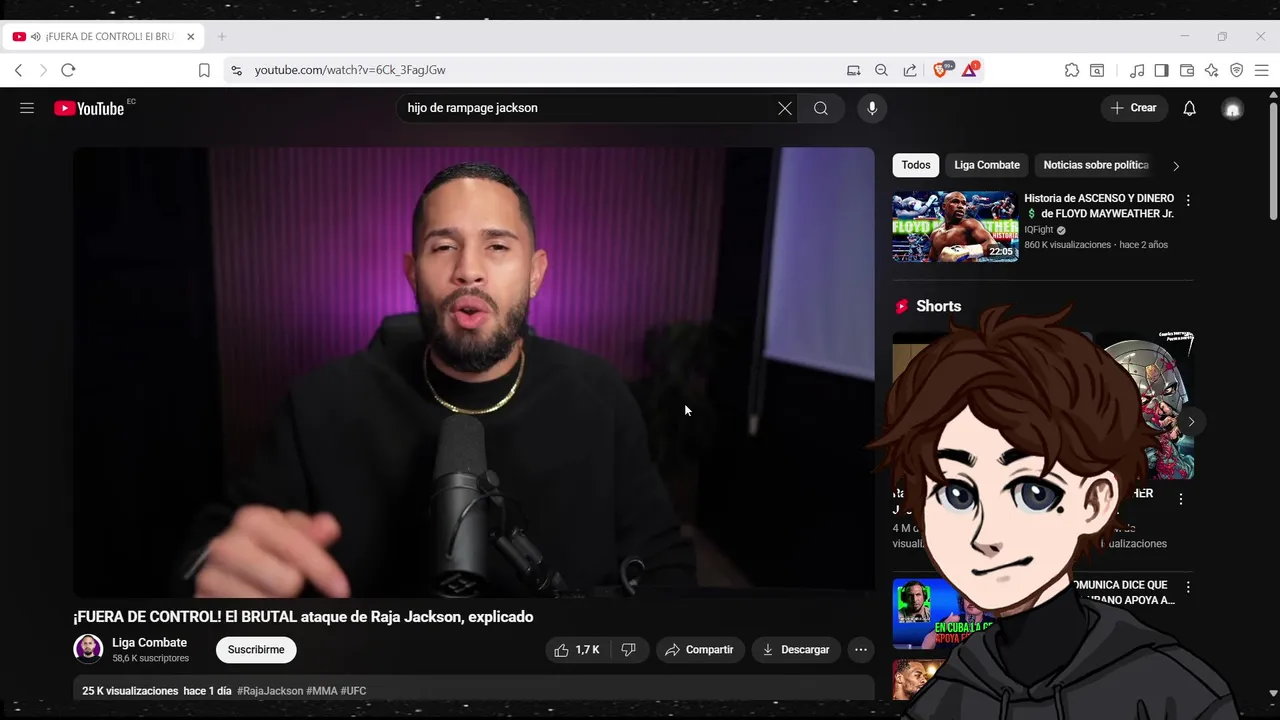Select Liga Combate filter chip

[x=987, y=165]
